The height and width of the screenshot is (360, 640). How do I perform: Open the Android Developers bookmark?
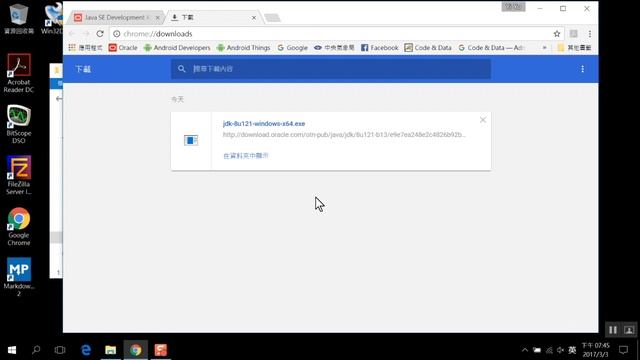(x=177, y=48)
